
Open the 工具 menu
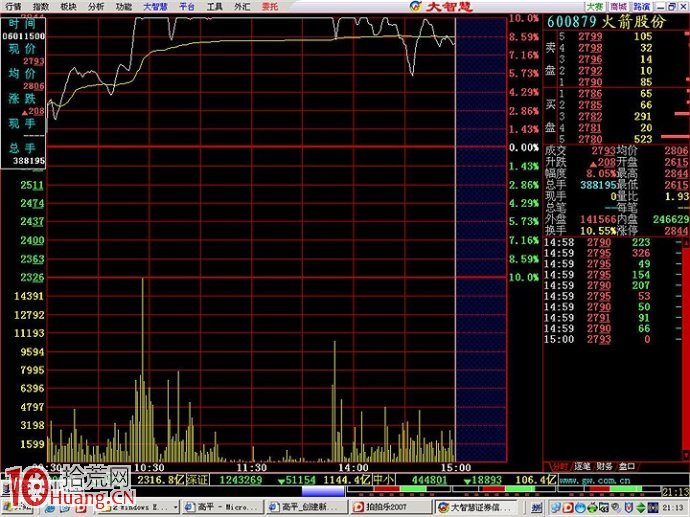tap(215, 6)
